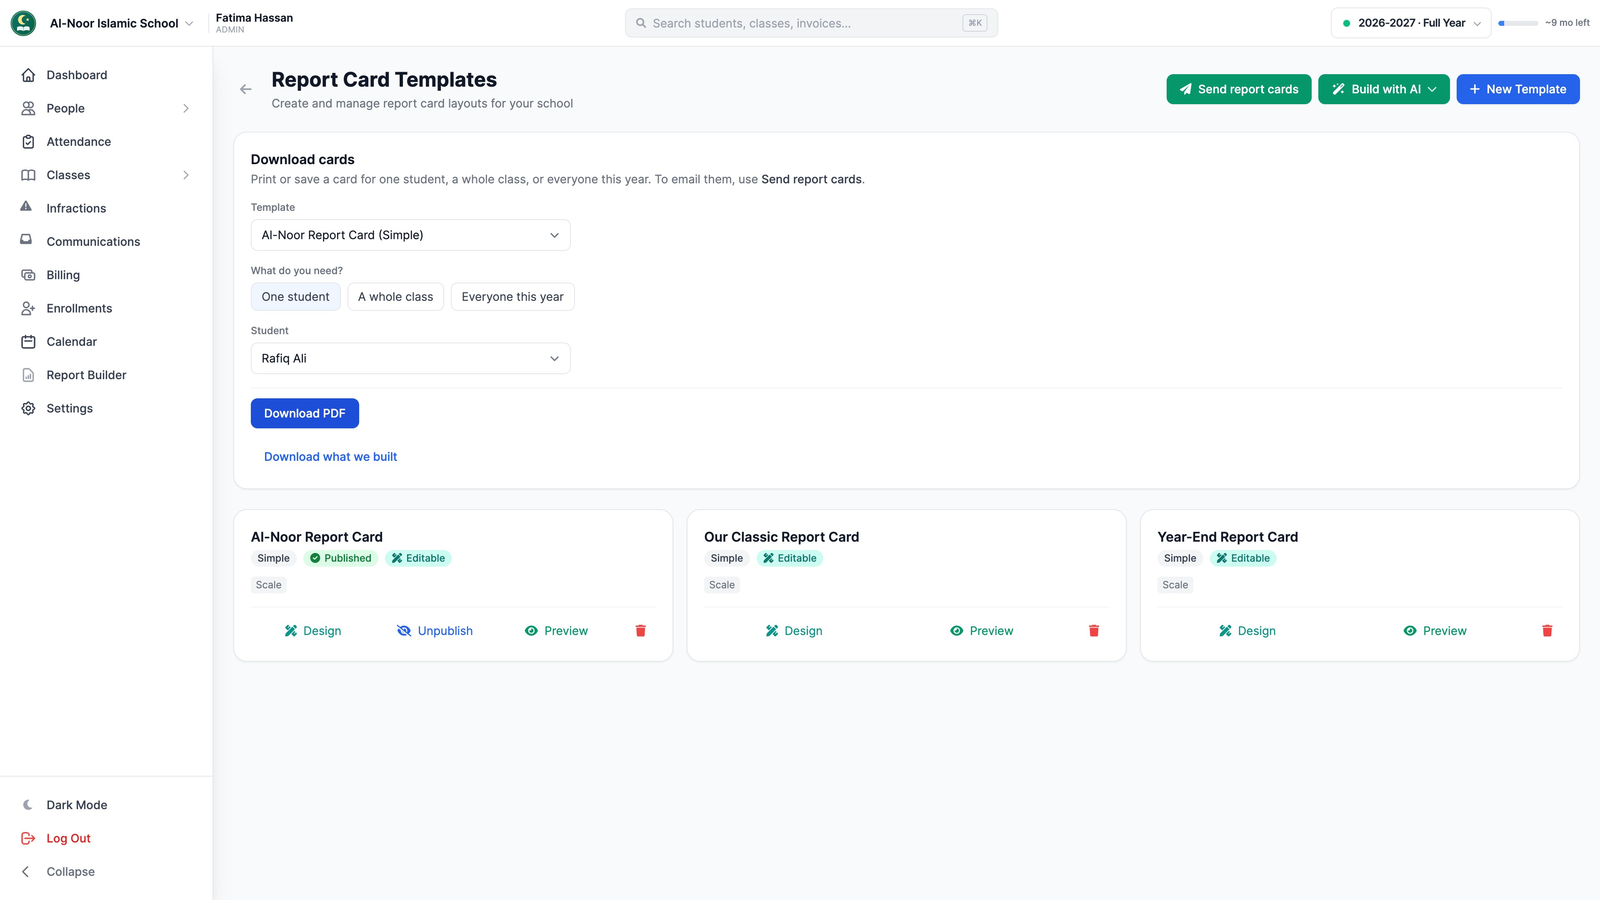Delete the Year-End Report Card template
This screenshot has height=900, width=1600.
1547,631
